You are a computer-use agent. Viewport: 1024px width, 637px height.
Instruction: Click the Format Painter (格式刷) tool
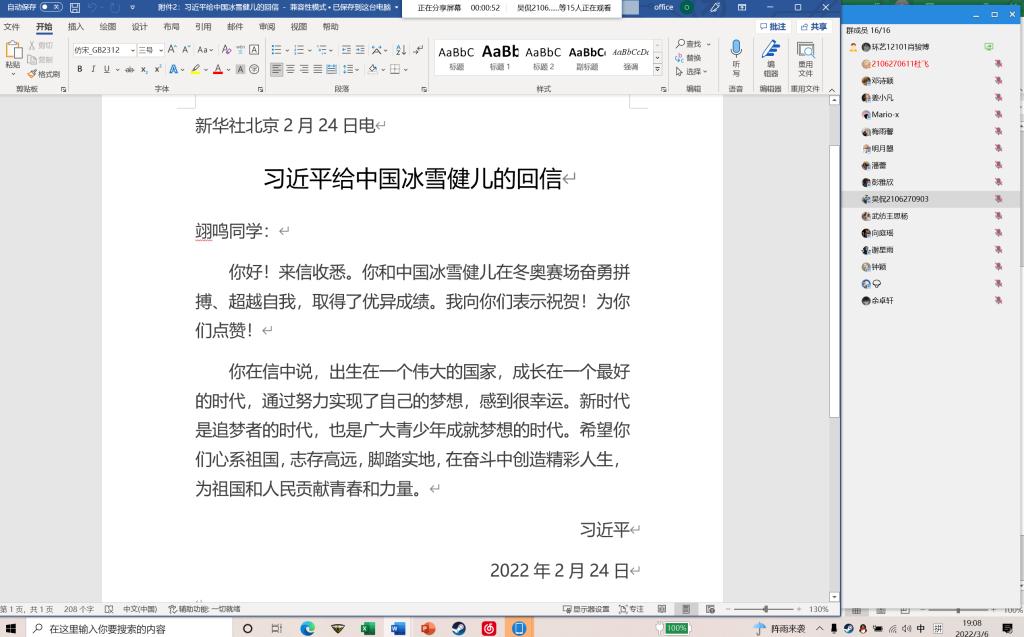click(44, 74)
